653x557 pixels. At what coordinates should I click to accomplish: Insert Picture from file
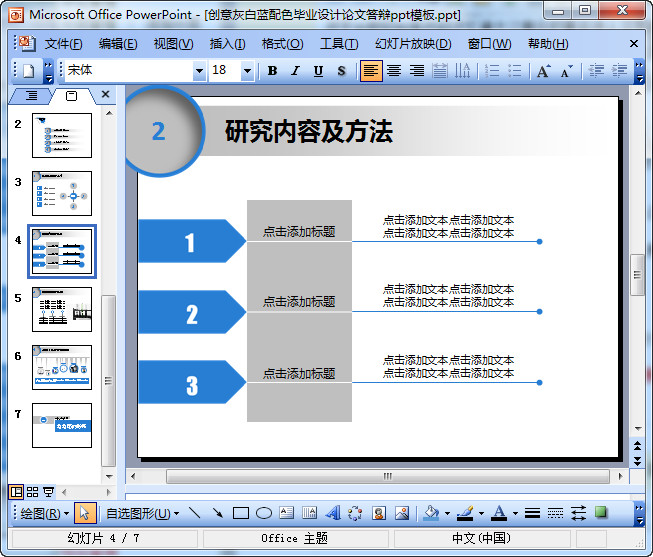[x=402, y=513]
